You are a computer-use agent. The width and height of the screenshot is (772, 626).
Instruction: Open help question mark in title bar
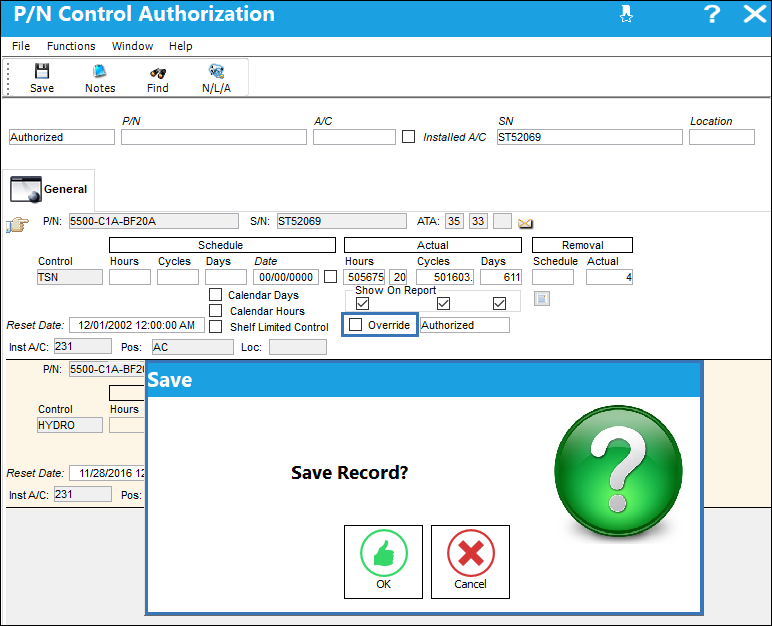712,14
